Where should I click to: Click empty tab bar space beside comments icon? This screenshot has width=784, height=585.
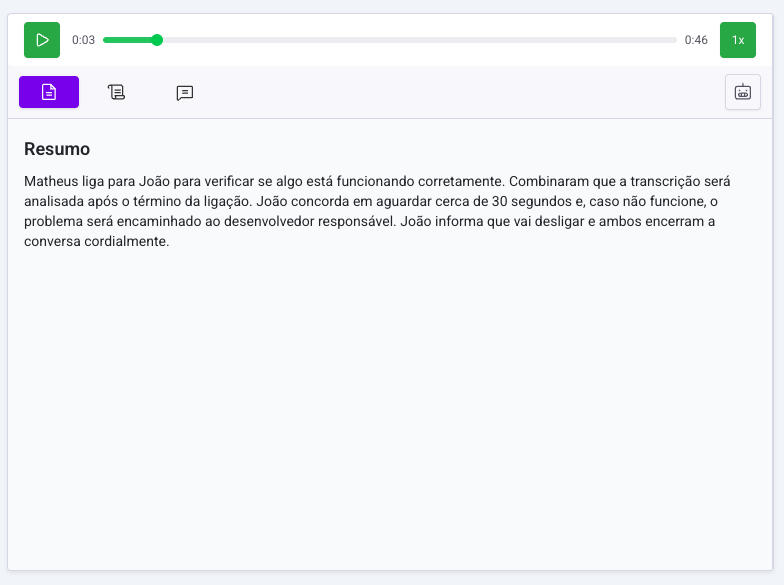[450, 92]
